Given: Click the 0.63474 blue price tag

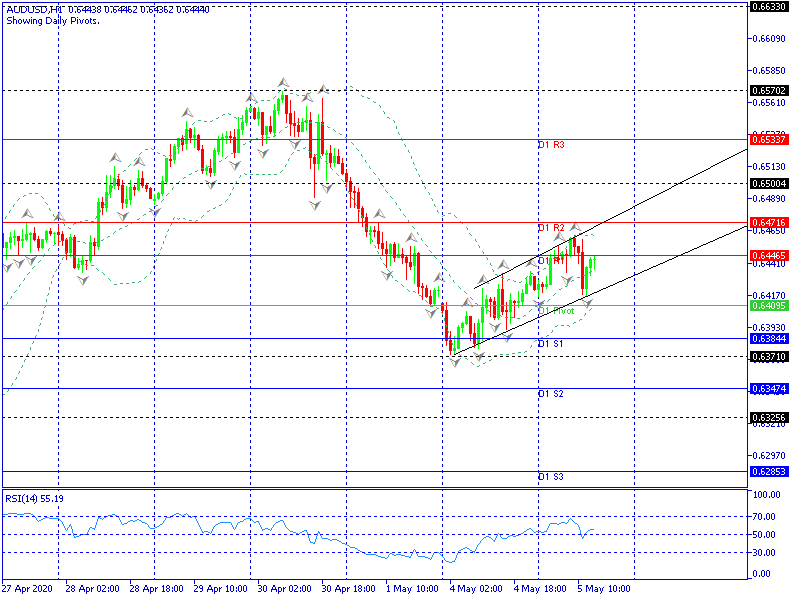Looking at the screenshot, I should [769, 389].
